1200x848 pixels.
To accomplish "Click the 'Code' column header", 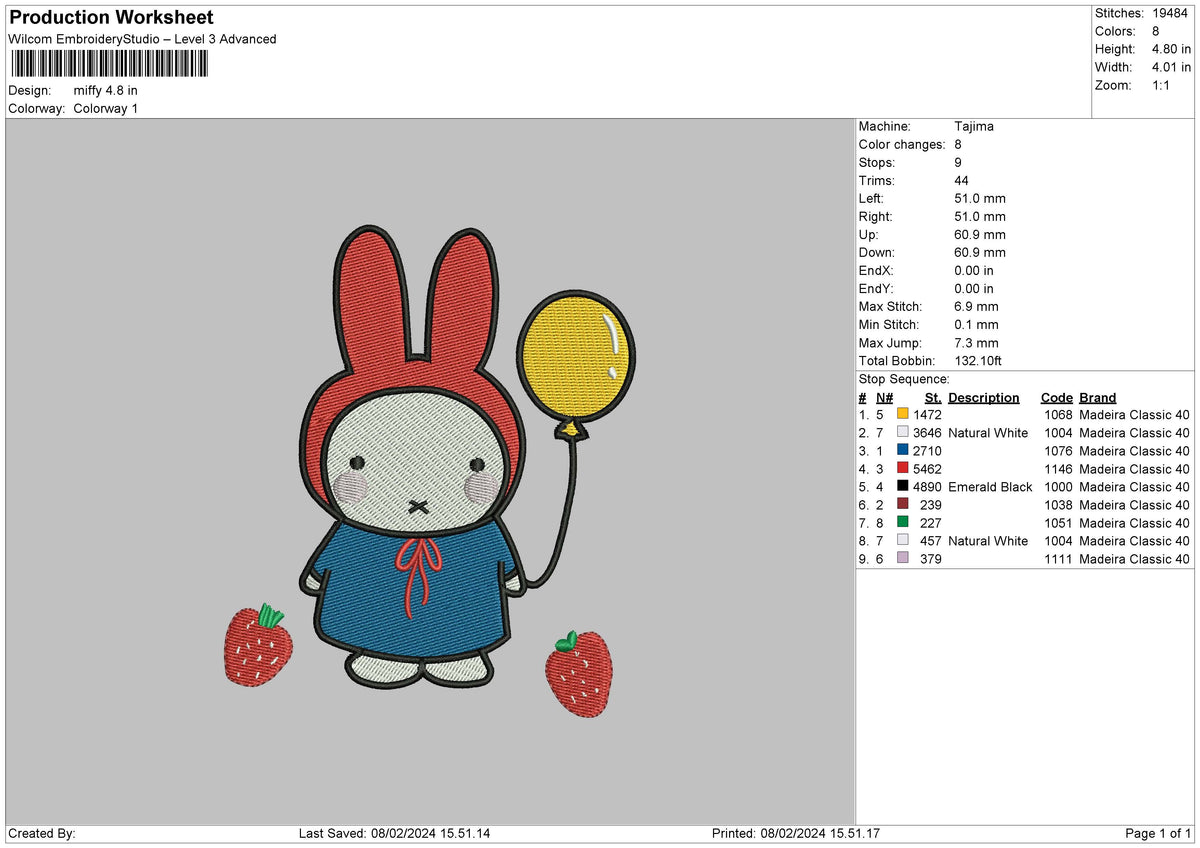I will point(1056,398).
